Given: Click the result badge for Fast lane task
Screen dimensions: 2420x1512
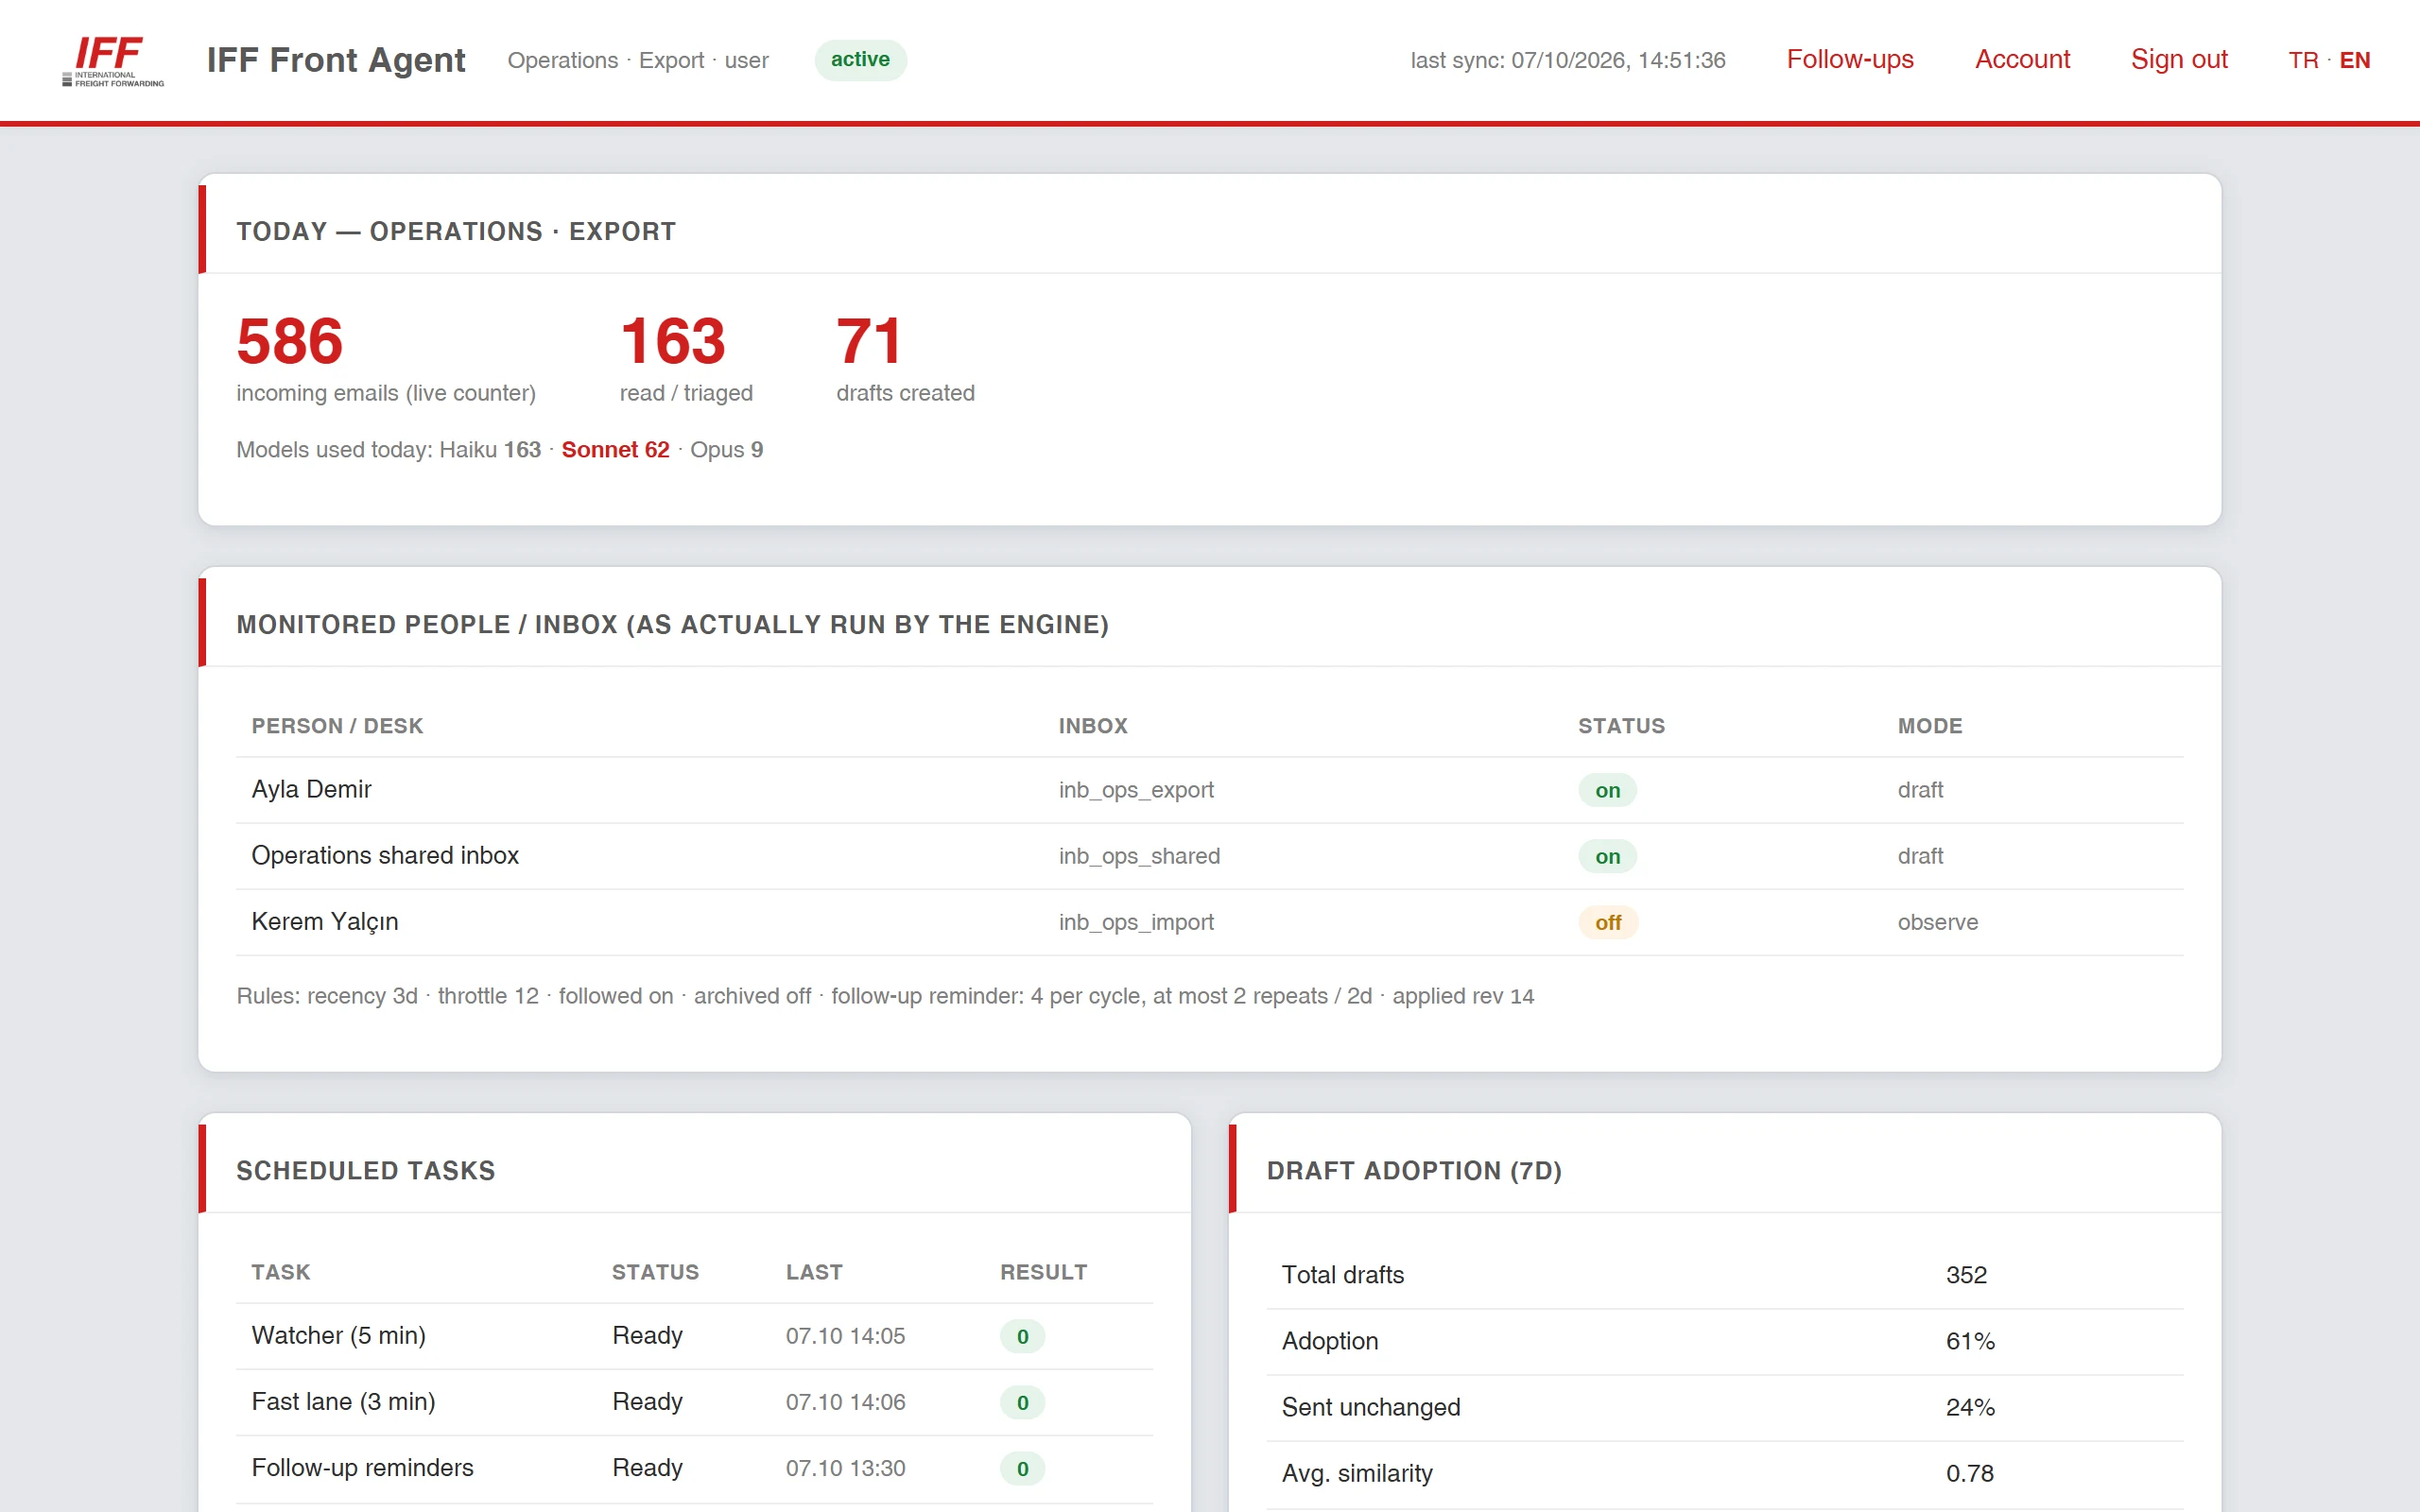Looking at the screenshot, I should [x=1022, y=1402].
